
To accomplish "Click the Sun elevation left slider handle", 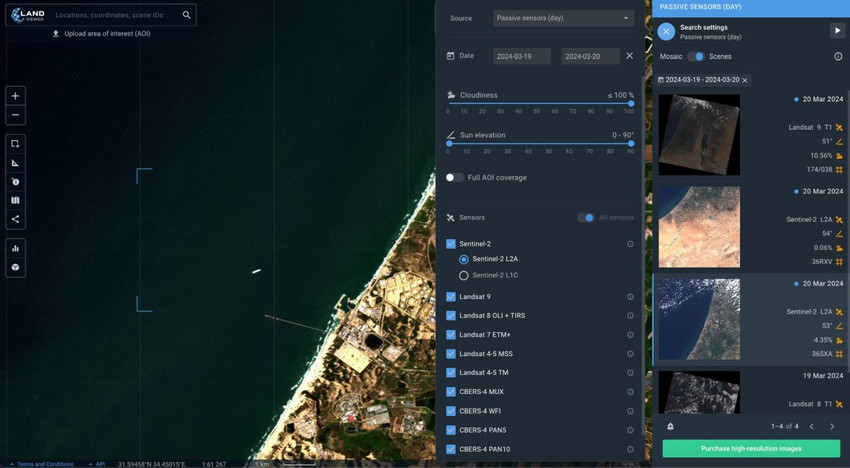I will pyautogui.click(x=449, y=144).
